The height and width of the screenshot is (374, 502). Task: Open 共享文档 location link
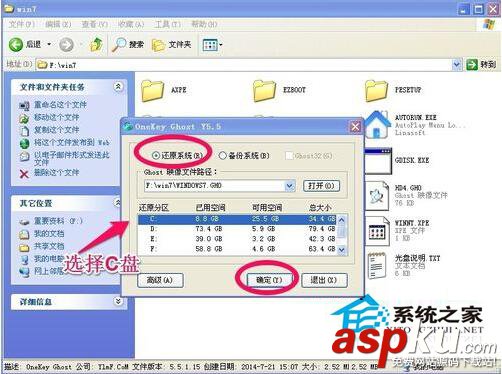coord(49,246)
